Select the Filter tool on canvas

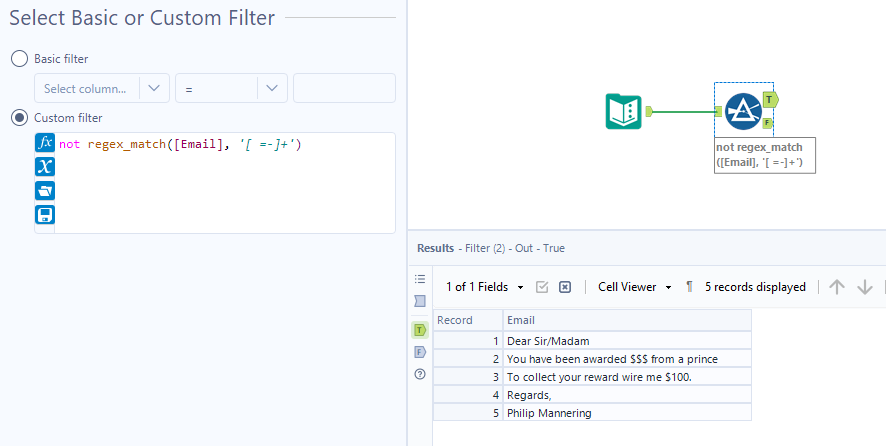(743, 111)
